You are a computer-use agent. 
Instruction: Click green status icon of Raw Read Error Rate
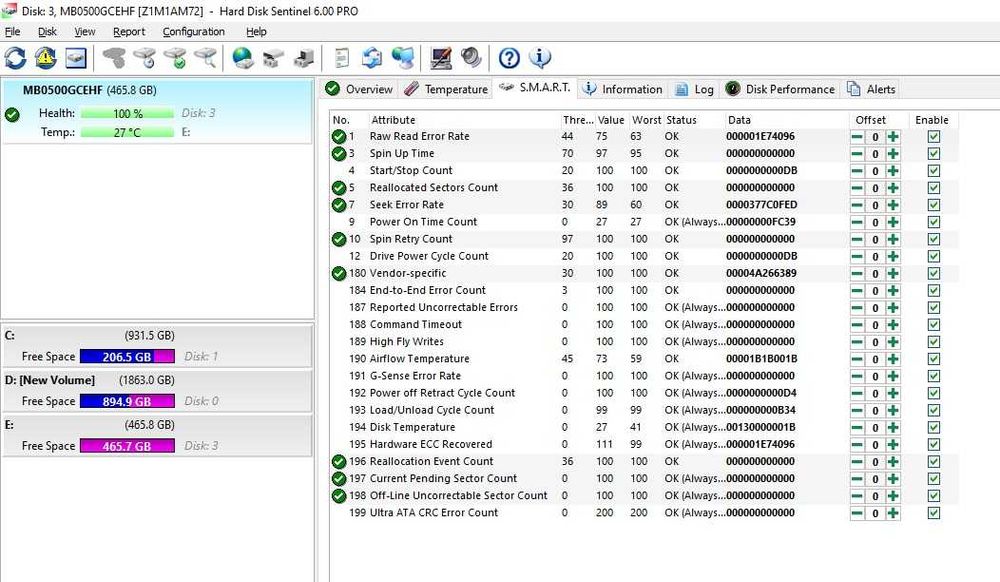339,136
